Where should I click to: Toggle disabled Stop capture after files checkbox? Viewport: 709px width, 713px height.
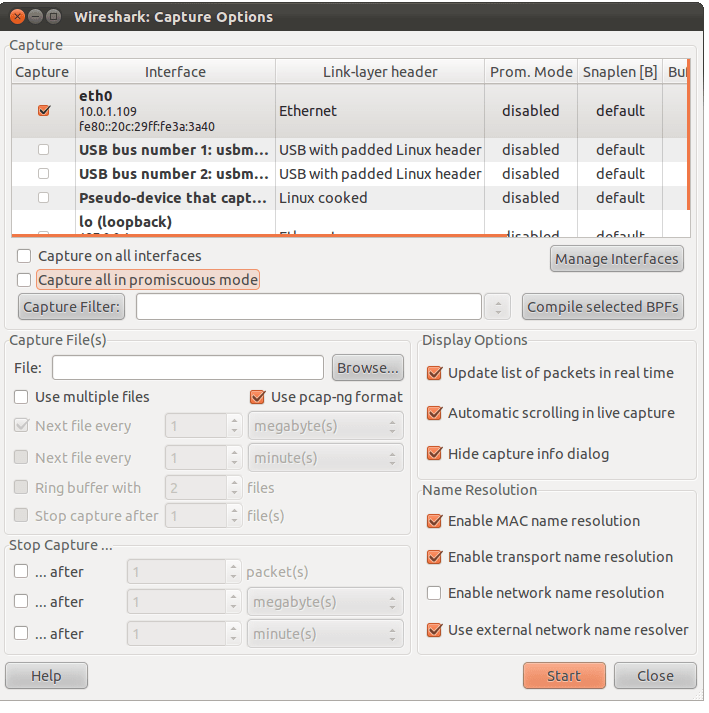point(21,515)
